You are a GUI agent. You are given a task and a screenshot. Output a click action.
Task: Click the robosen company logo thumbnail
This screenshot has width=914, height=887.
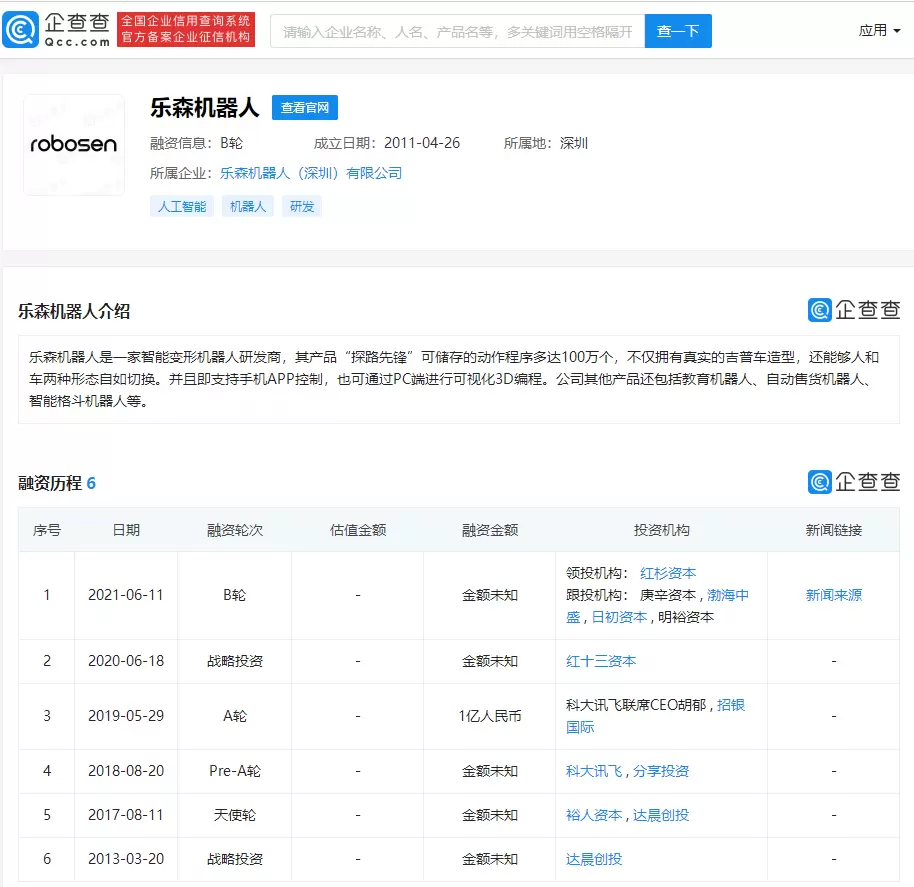(x=74, y=145)
